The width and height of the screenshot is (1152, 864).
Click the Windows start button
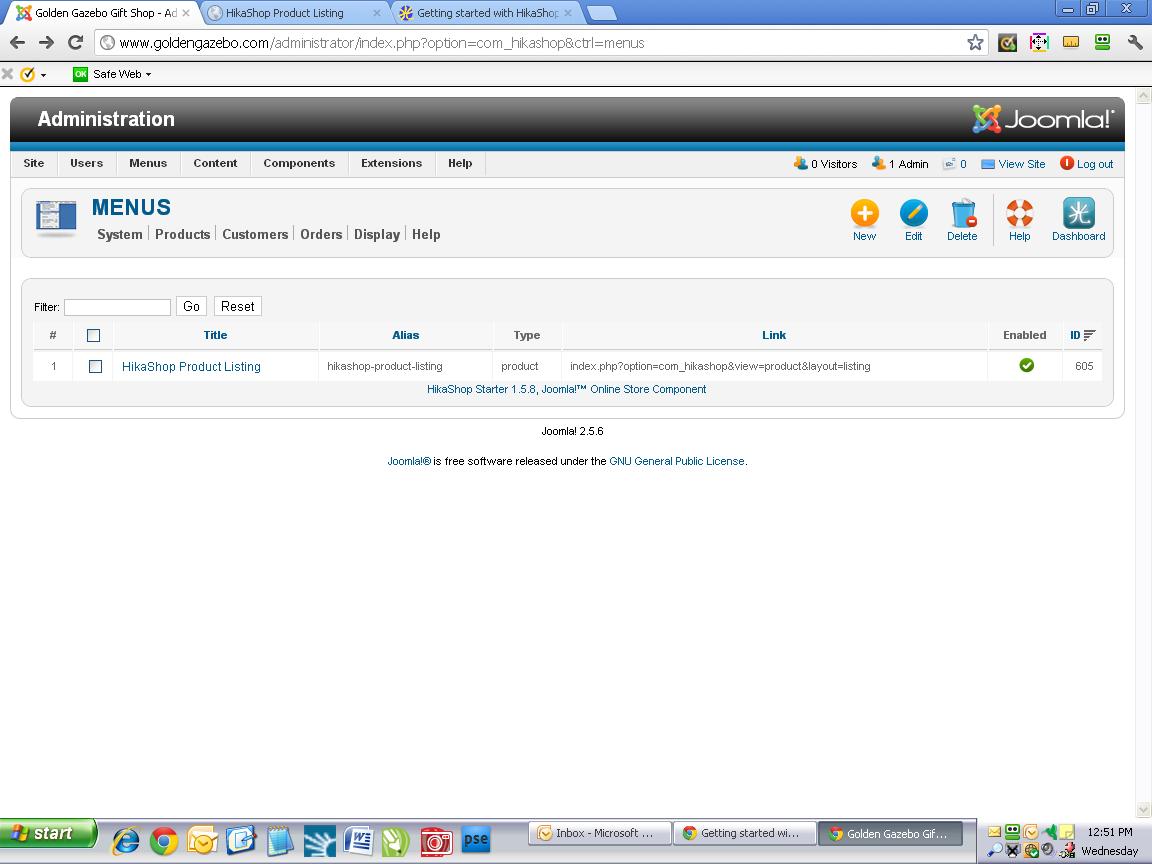click(48, 833)
